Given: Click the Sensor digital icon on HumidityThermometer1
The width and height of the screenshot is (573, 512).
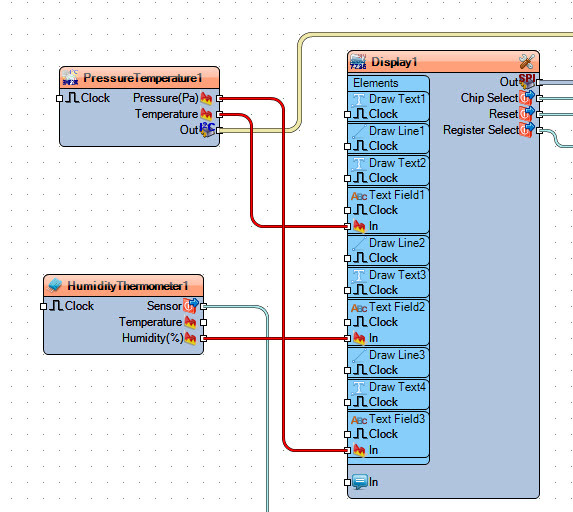Looking at the screenshot, I should pos(190,306).
